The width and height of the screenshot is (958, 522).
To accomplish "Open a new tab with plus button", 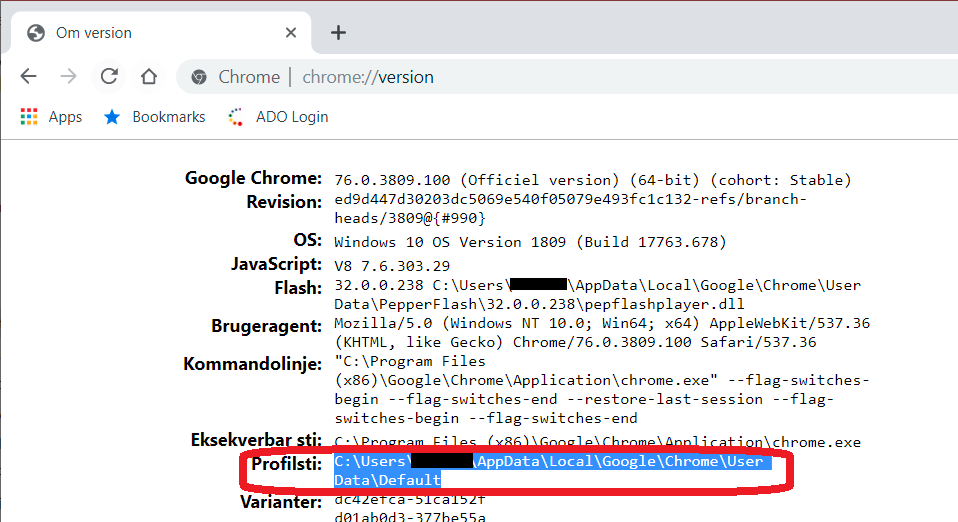I will point(338,32).
